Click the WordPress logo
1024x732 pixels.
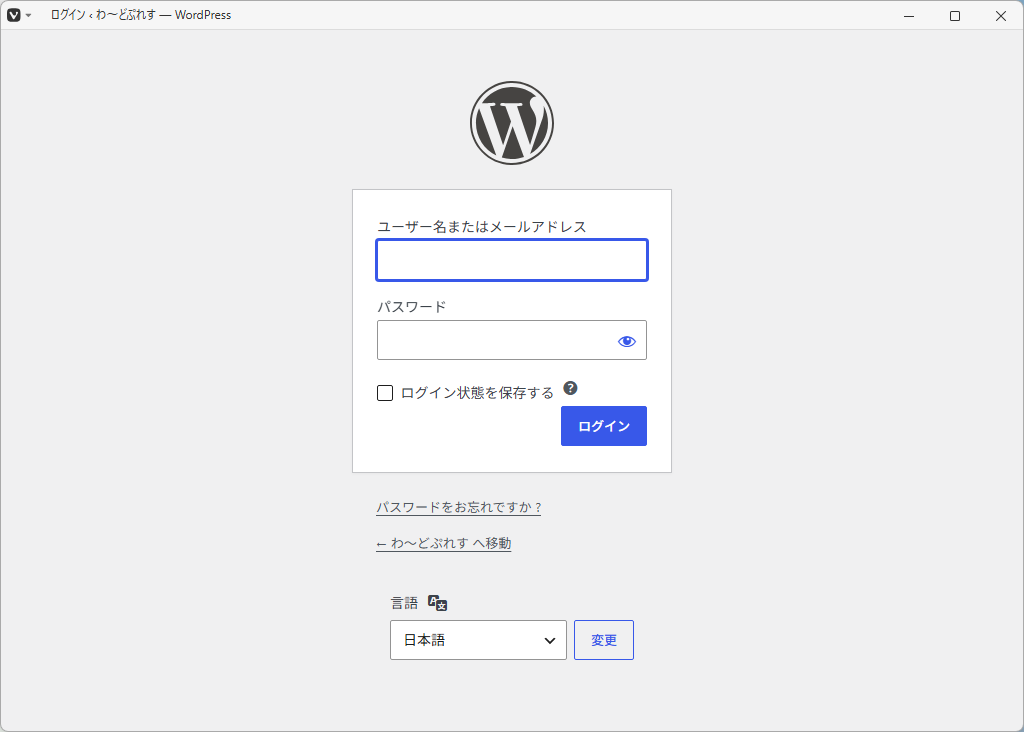point(512,123)
